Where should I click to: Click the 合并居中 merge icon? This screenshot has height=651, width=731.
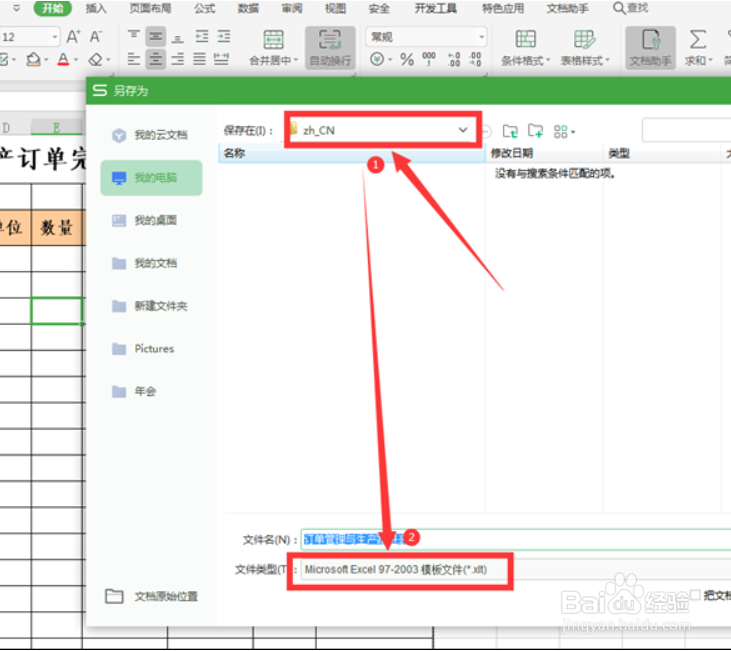tap(274, 40)
